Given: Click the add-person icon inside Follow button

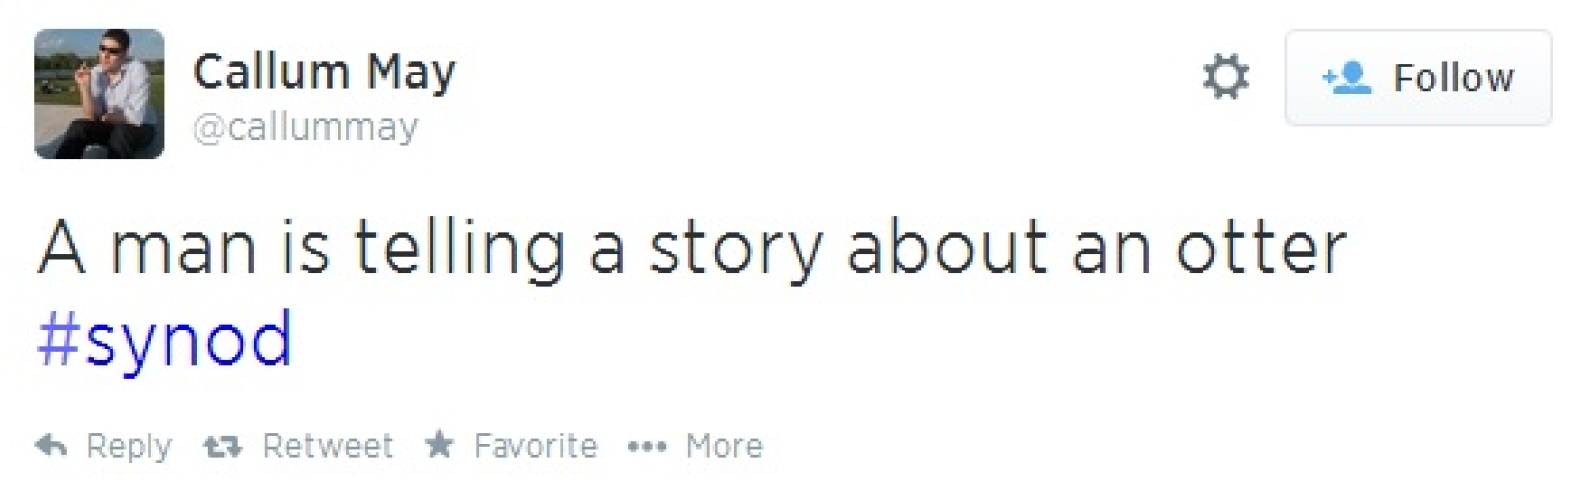Looking at the screenshot, I should coord(1346,78).
